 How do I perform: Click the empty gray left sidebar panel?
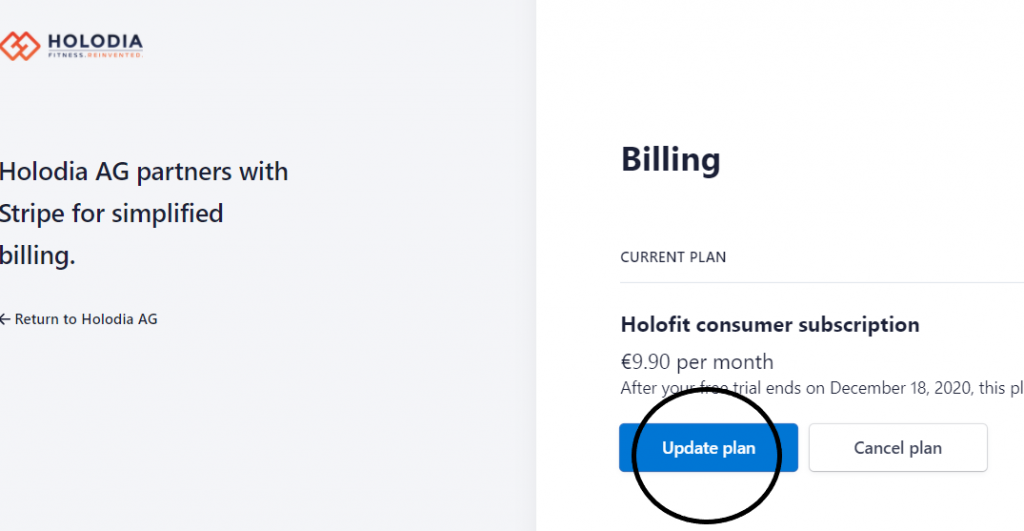pyautogui.click(x=268, y=425)
